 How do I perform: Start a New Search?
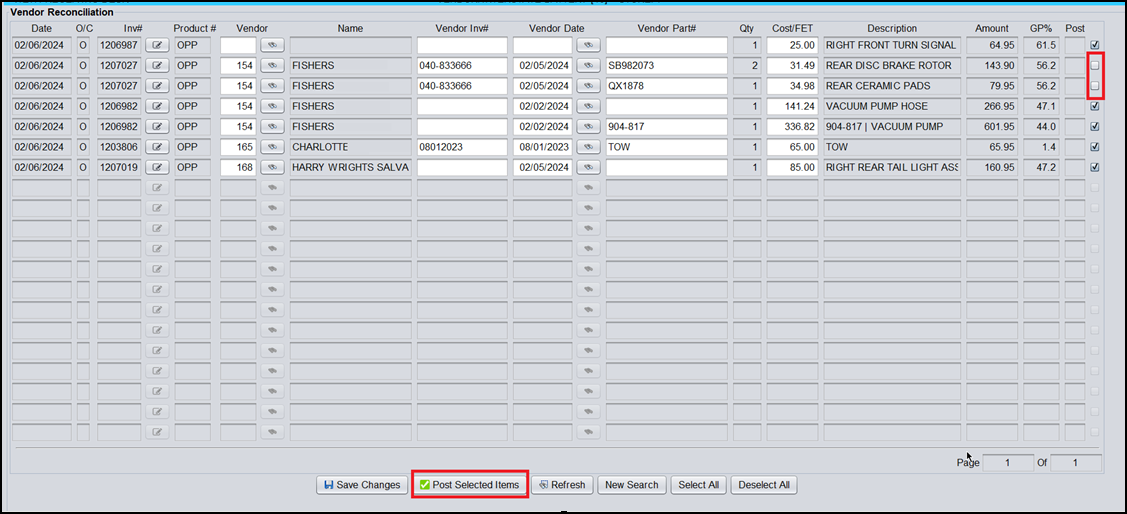pyautogui.click(x=631, y=485)
